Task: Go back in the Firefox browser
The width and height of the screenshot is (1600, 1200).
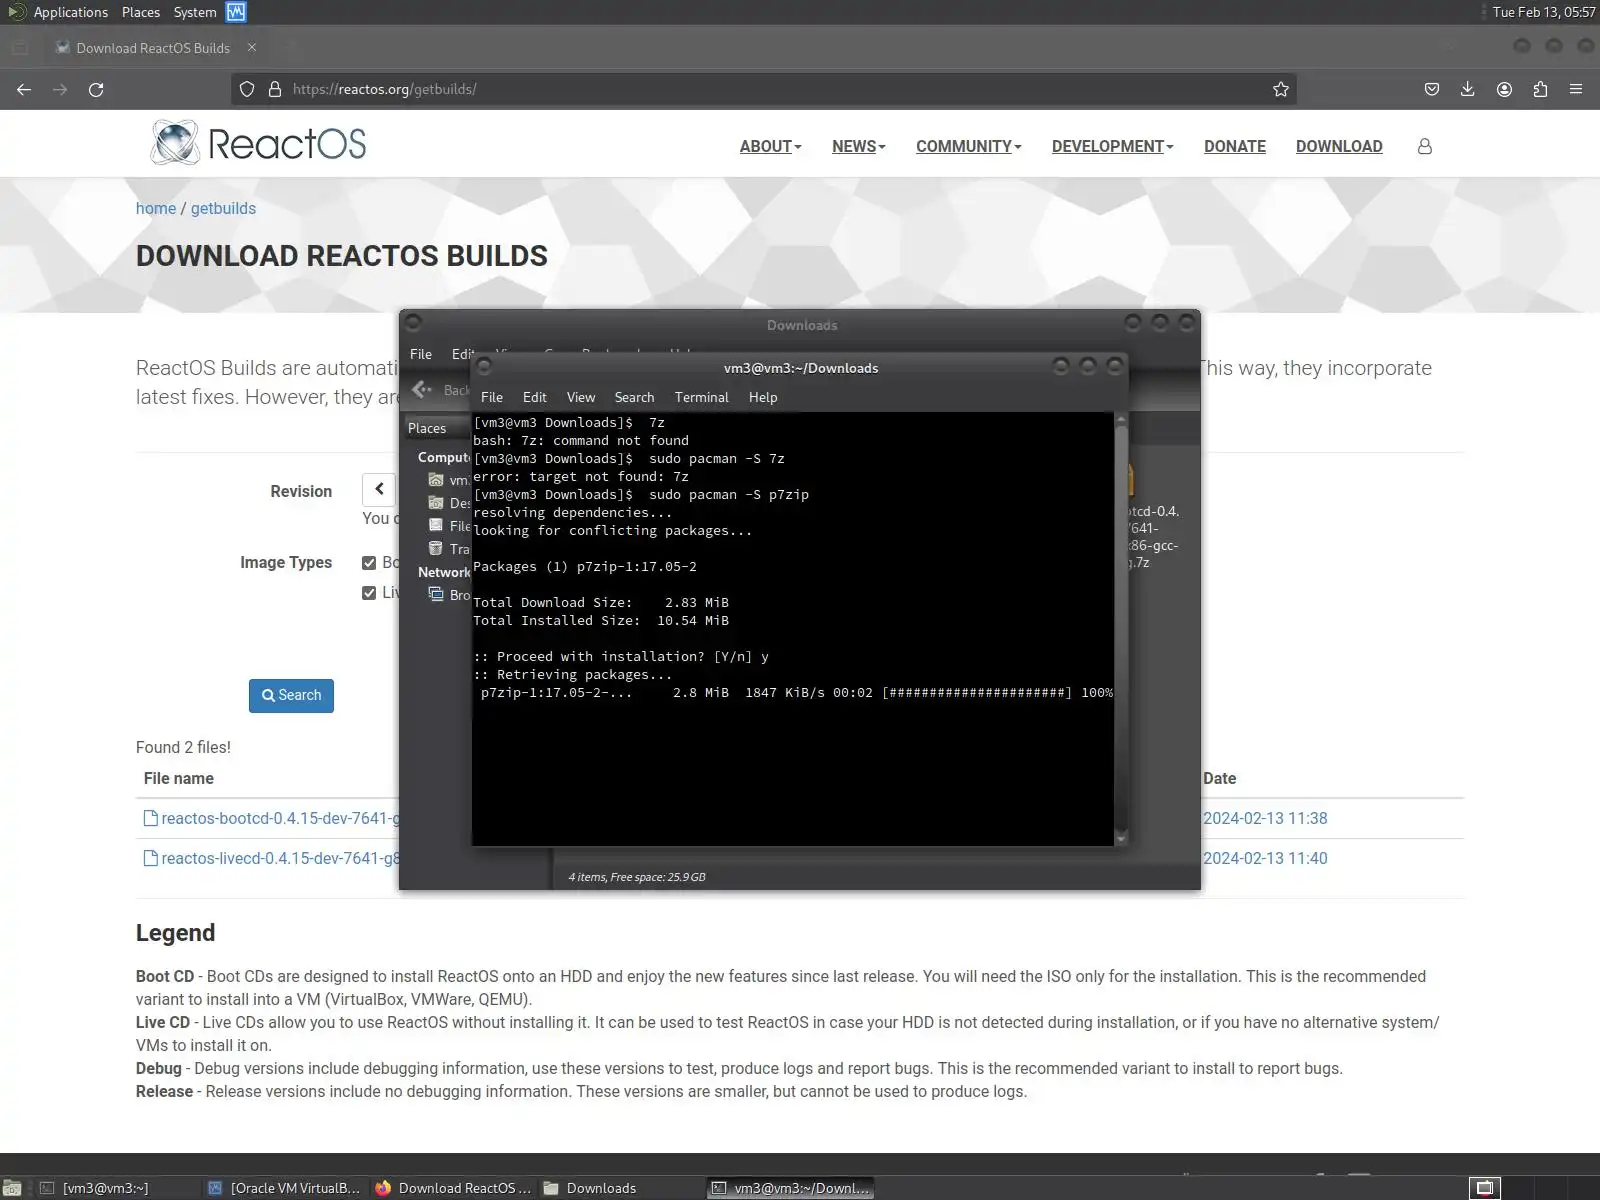Action: (x=24, y=89)
